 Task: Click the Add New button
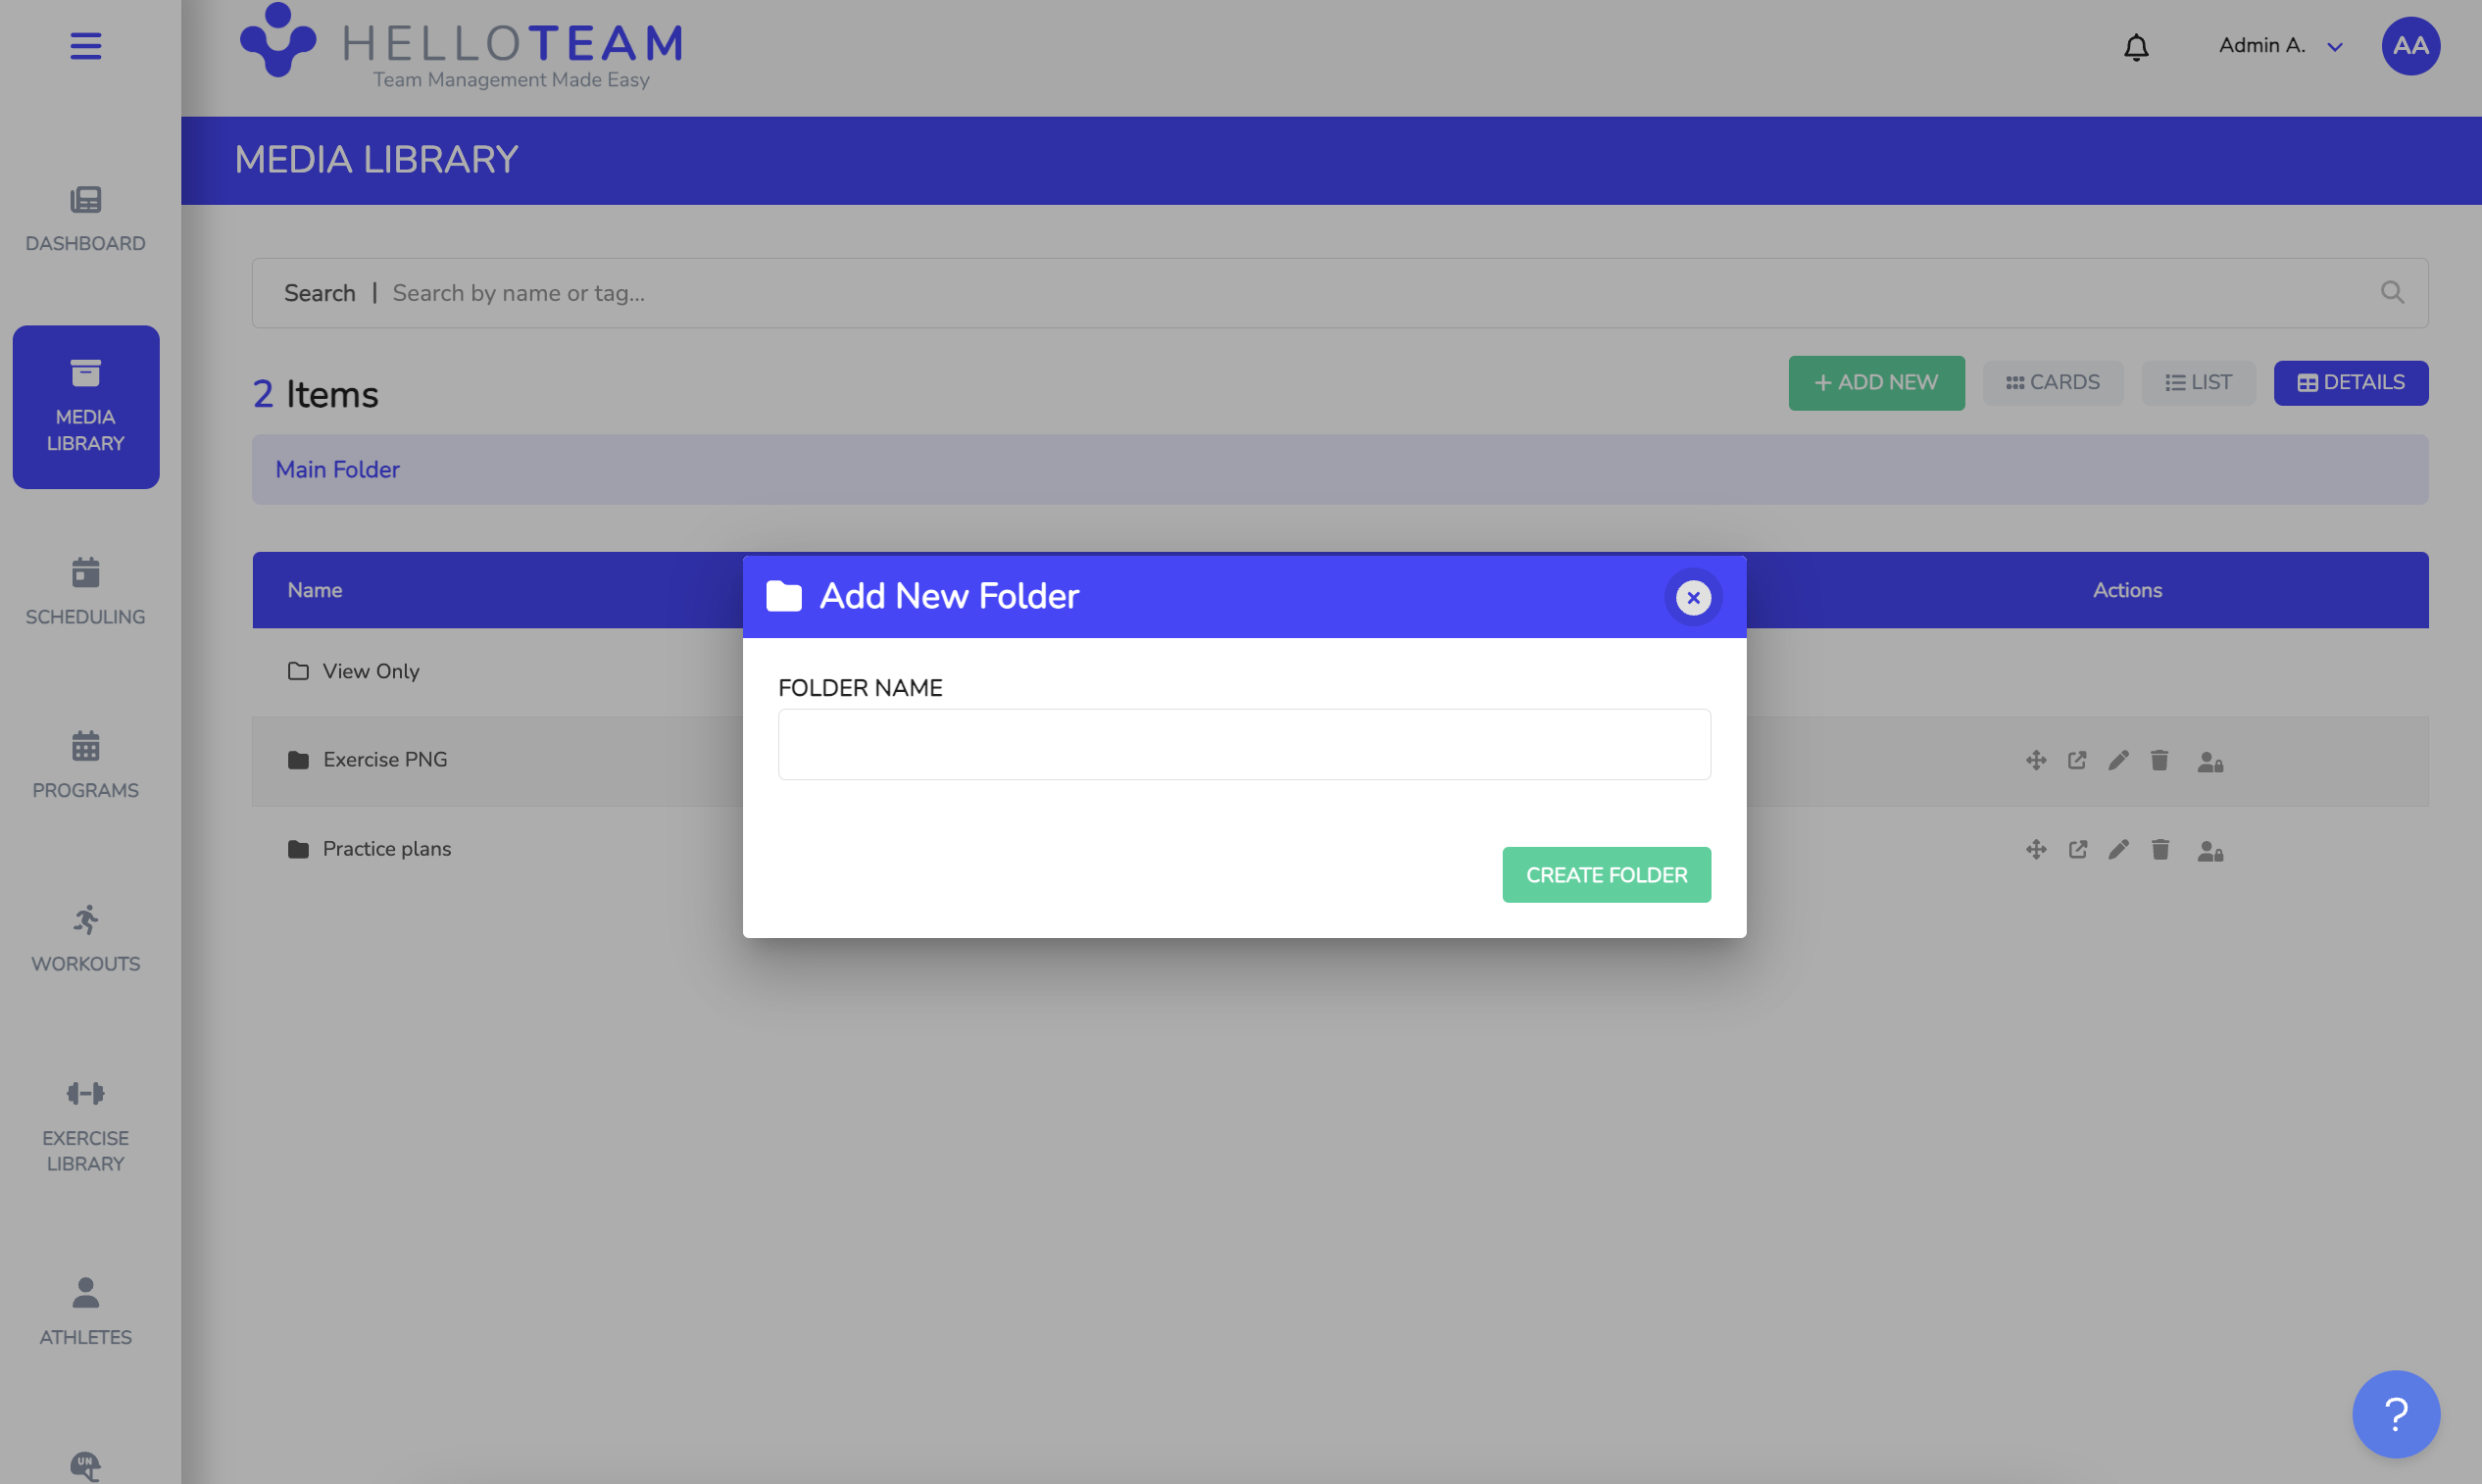[1876, 383]
